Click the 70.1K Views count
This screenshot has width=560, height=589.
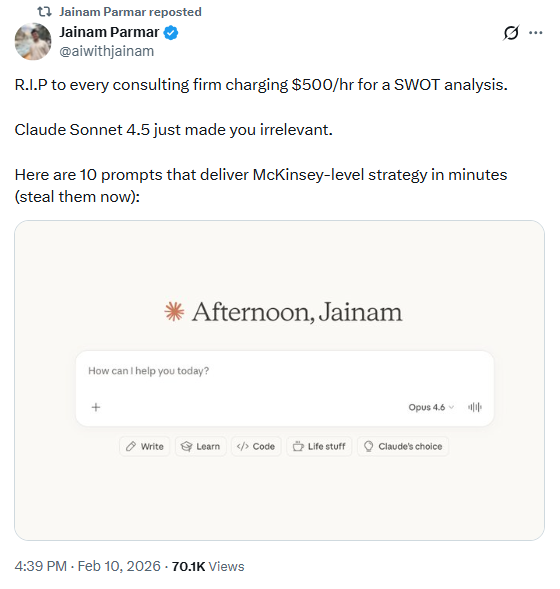[x=208, y=566]
